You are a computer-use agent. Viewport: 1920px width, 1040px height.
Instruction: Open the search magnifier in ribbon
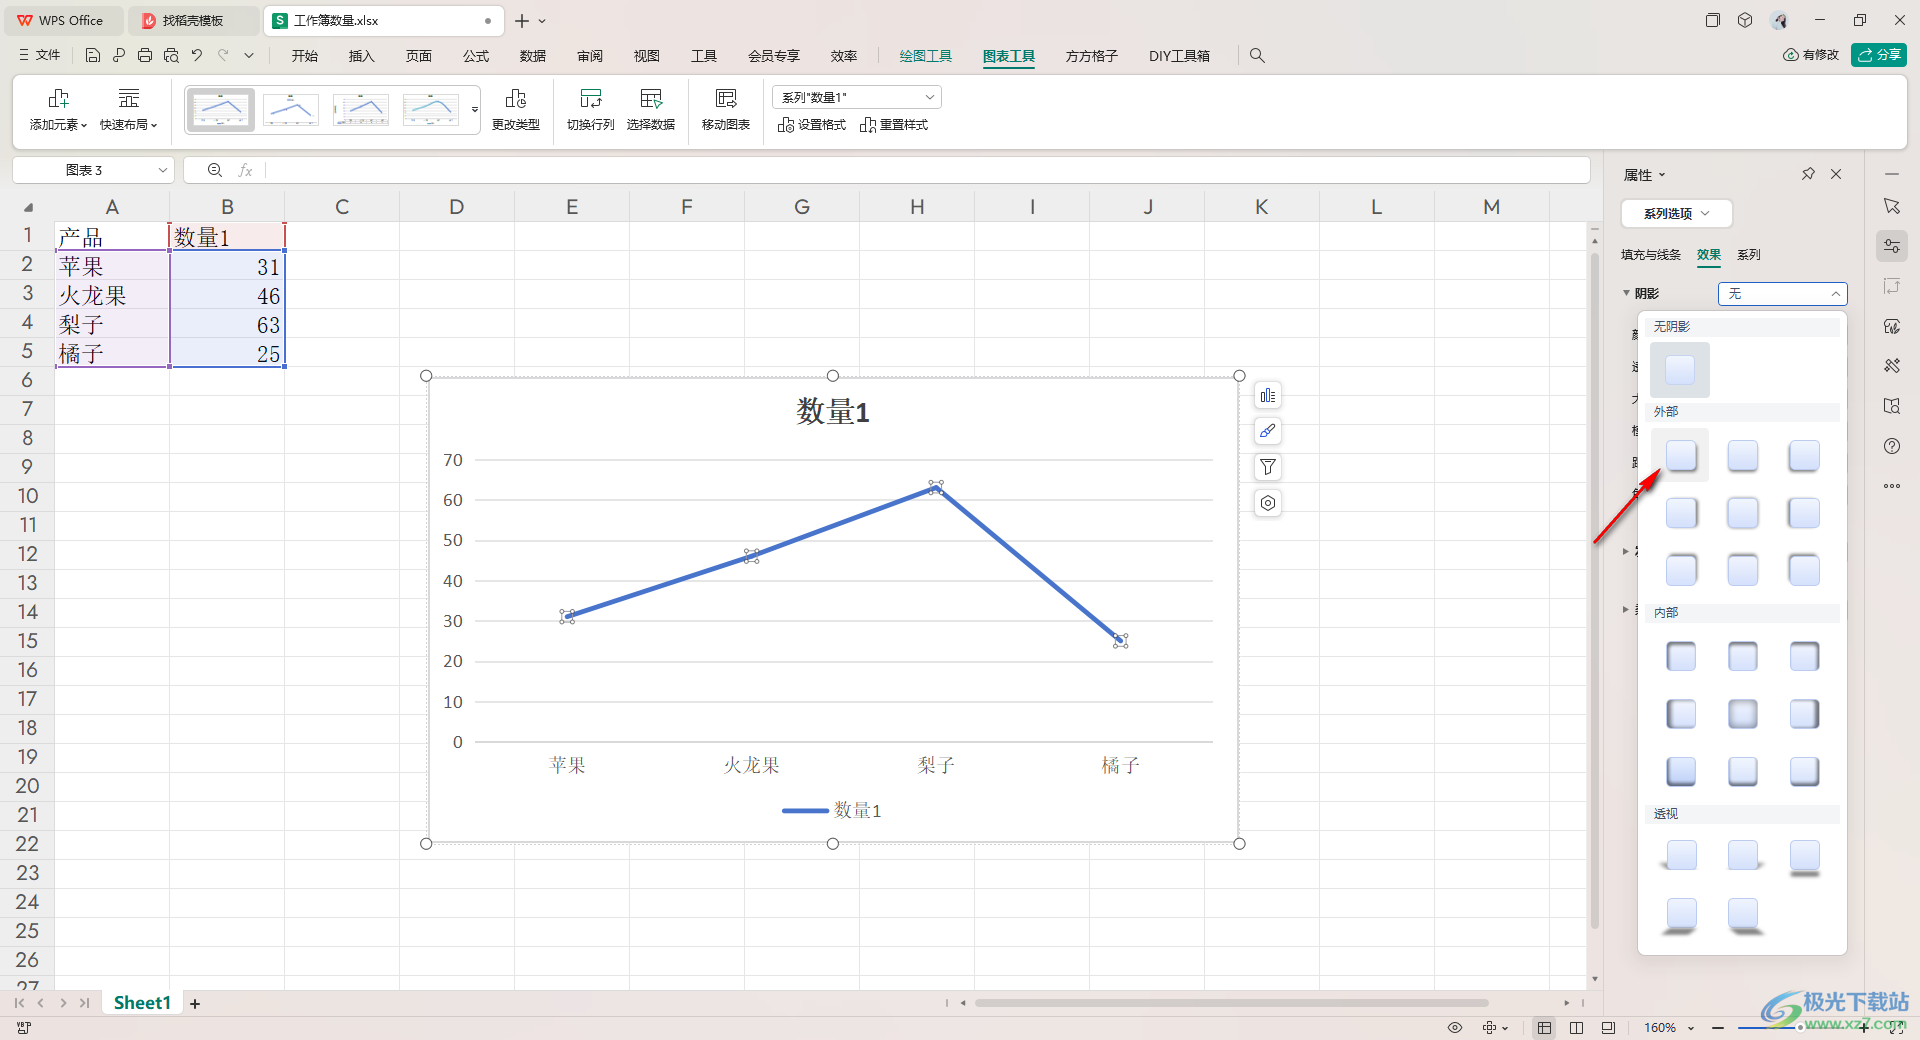1257,56
